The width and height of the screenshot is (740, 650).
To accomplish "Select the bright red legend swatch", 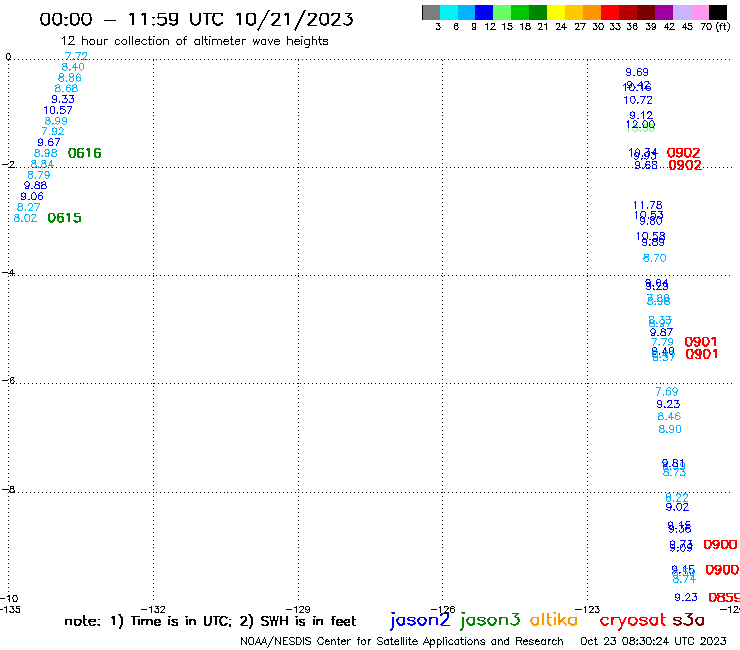I will (x=610, y=12).
